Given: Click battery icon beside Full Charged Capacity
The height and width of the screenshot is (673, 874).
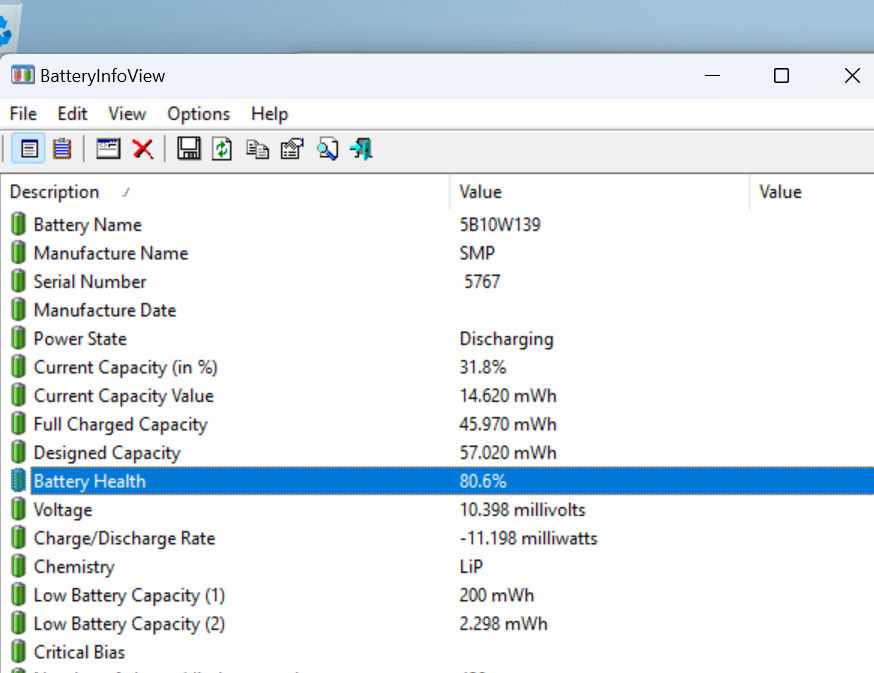Looking at the screenshot, I should 18,424.
